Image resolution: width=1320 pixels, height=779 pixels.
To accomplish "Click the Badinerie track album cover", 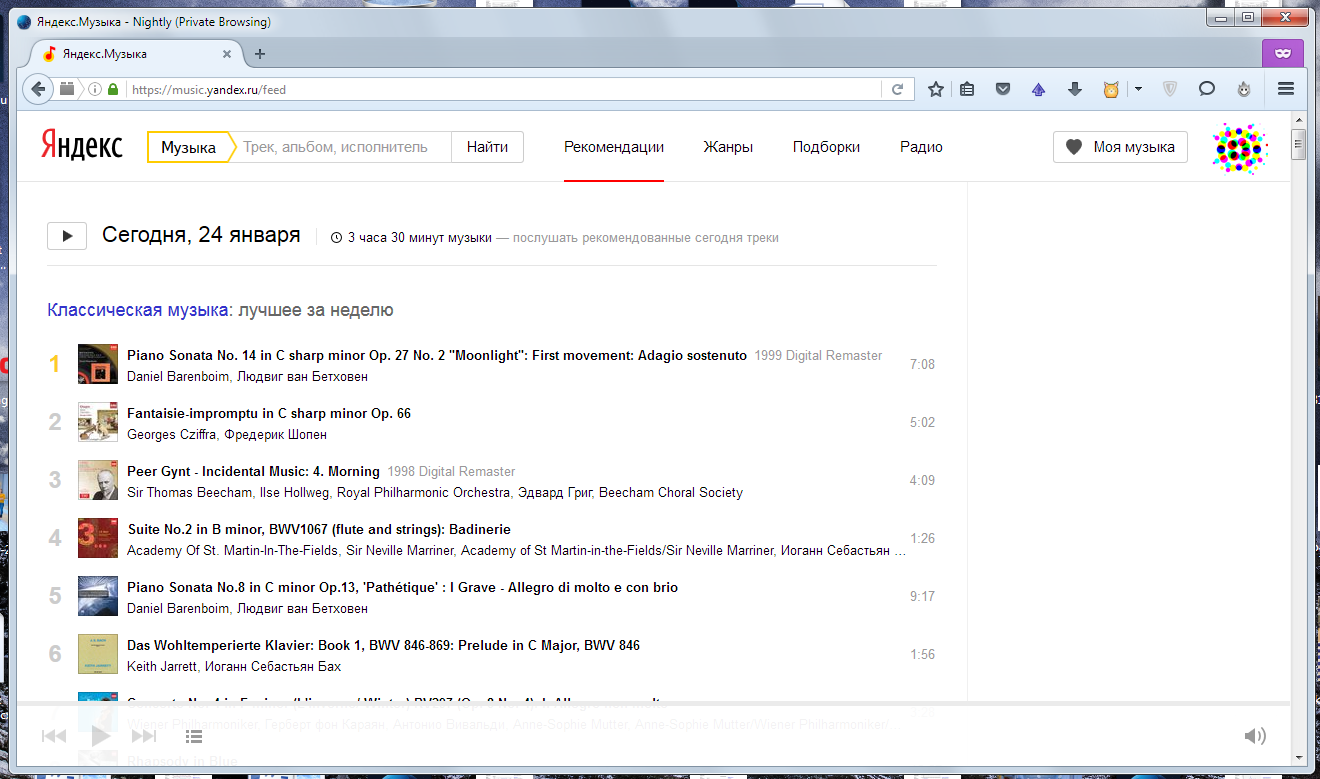I will (98, 538).
